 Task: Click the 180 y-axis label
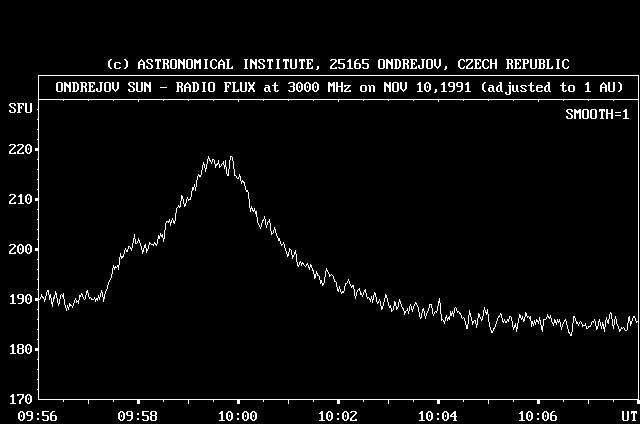click(x=19, y=349)
